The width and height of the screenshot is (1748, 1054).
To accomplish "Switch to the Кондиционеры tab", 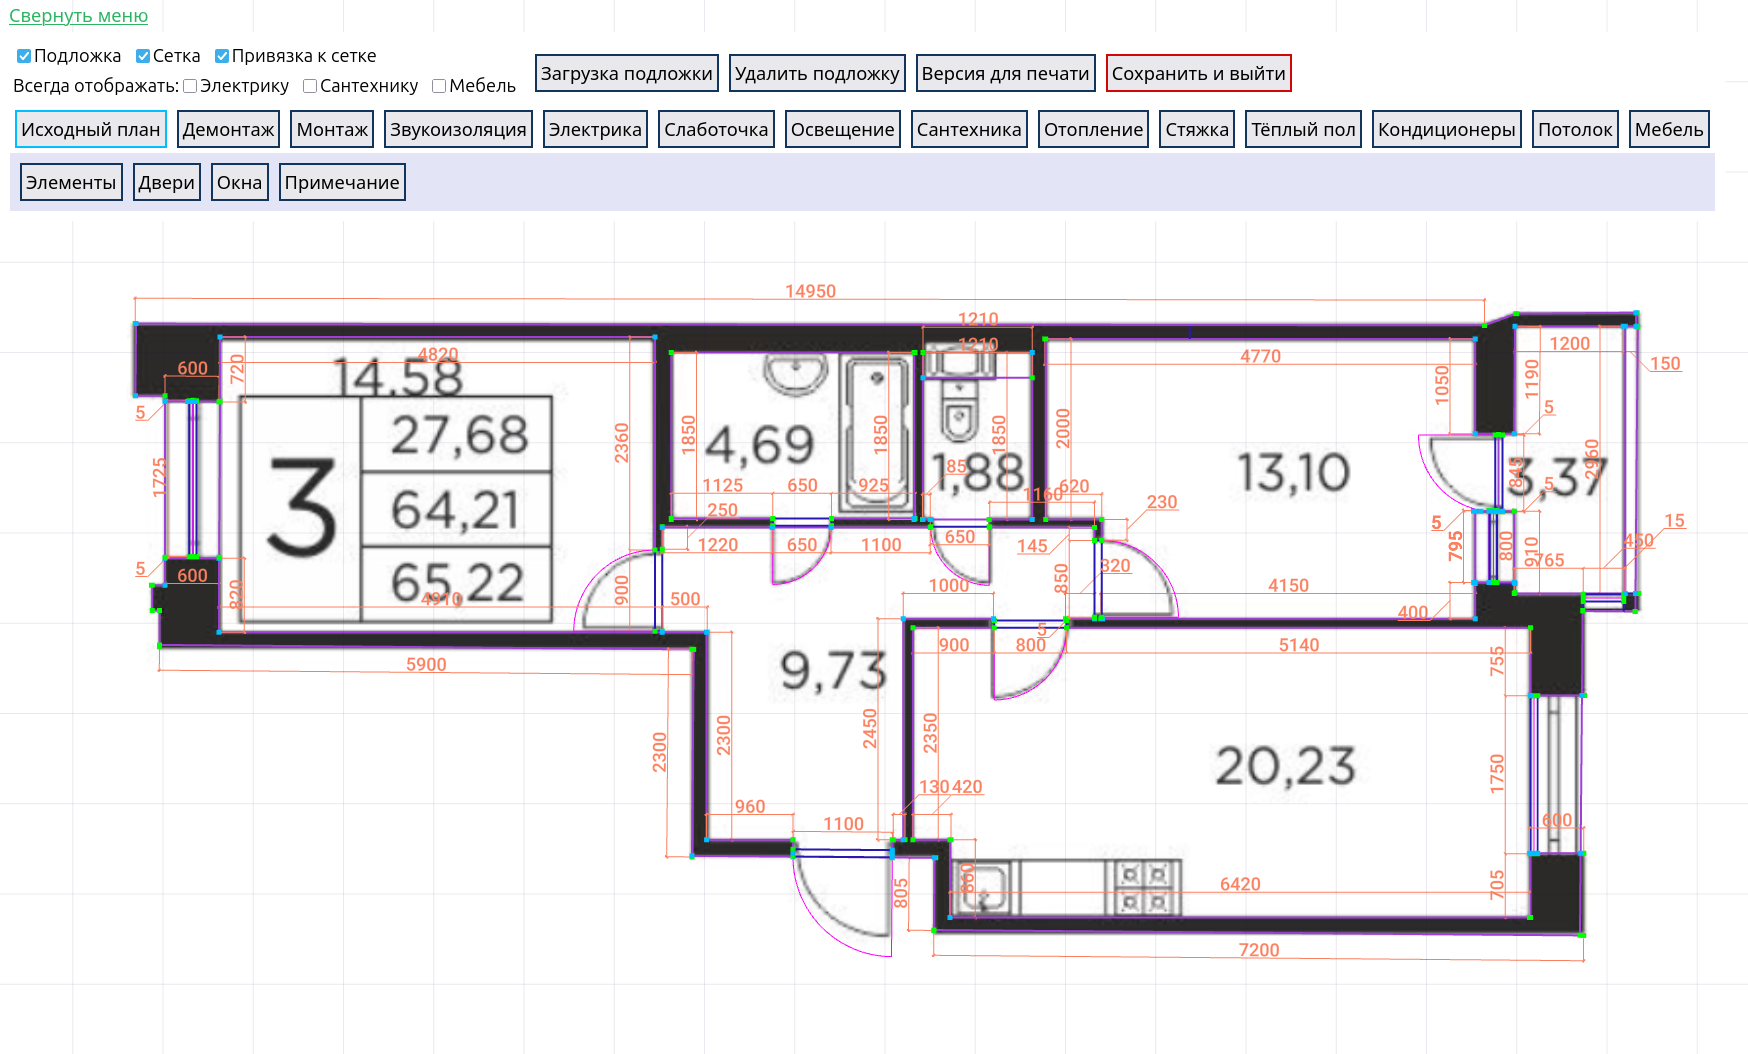I will coord(1446,129).
